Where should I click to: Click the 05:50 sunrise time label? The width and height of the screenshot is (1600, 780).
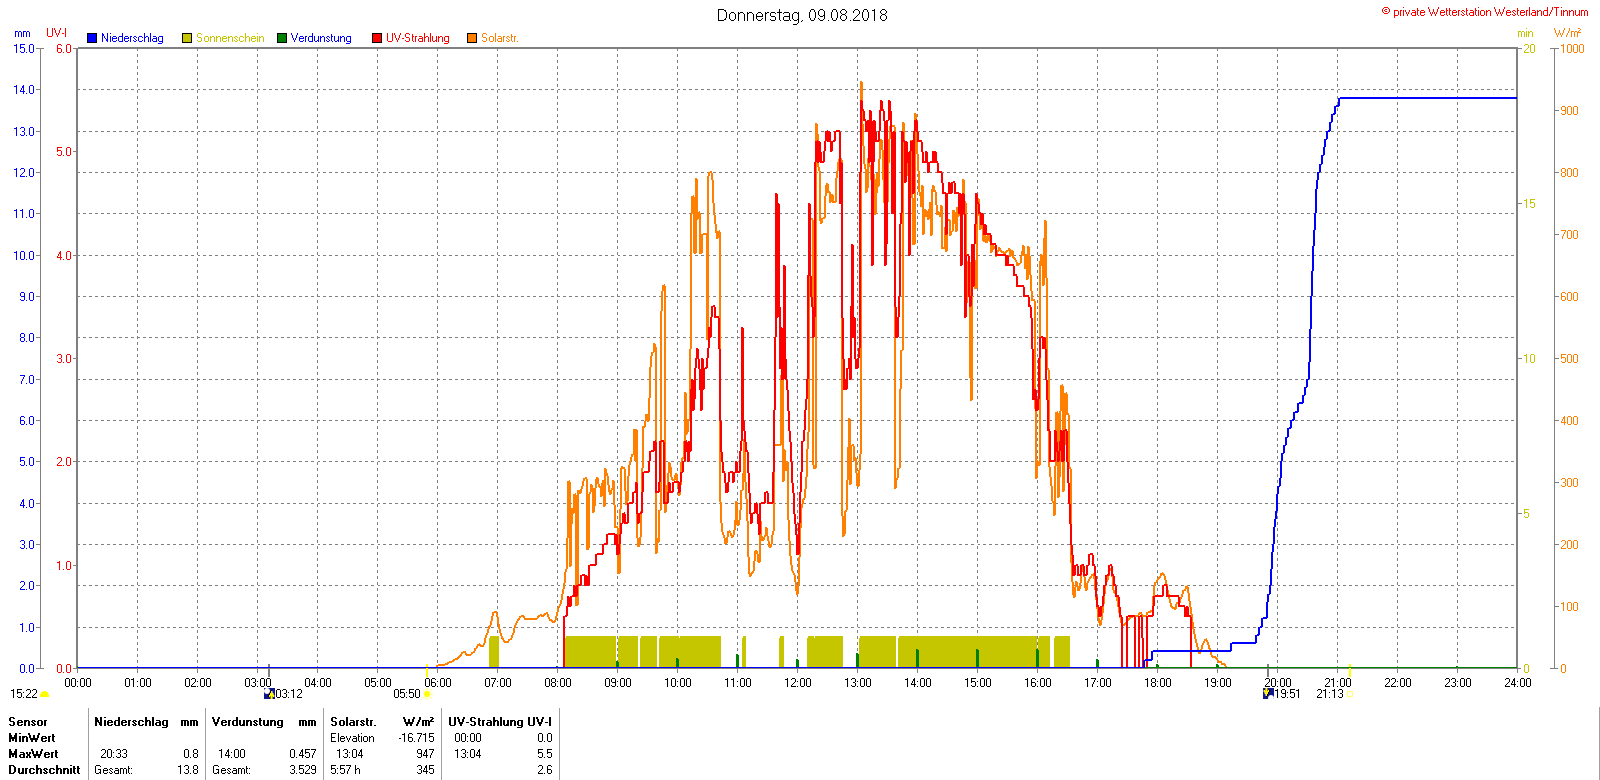(x=407, y=694)
